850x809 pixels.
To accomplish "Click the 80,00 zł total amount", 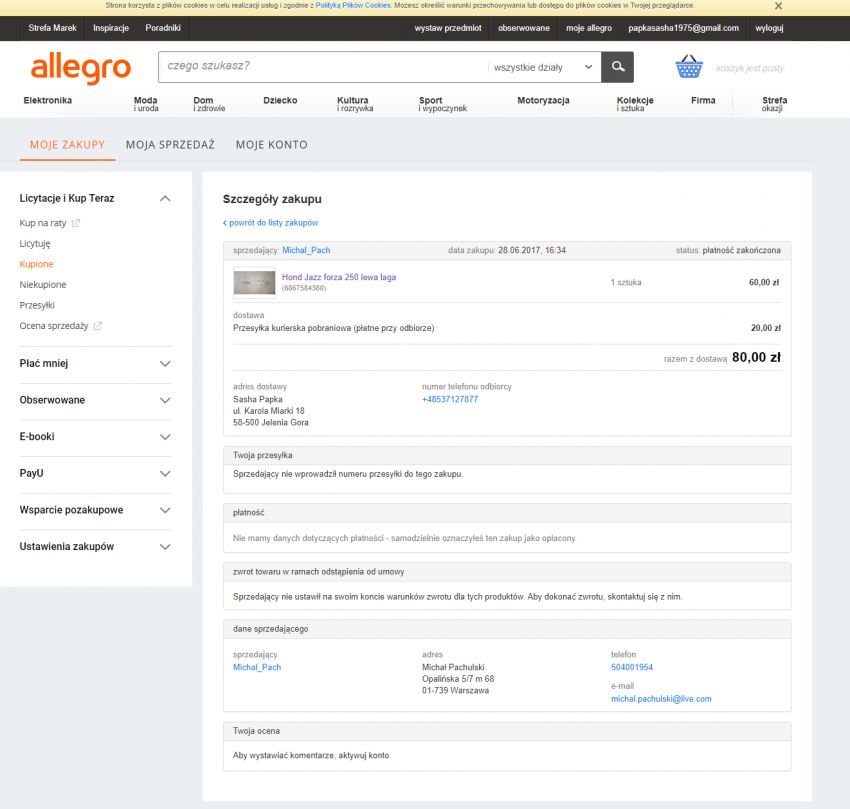I will click(756, 357).
